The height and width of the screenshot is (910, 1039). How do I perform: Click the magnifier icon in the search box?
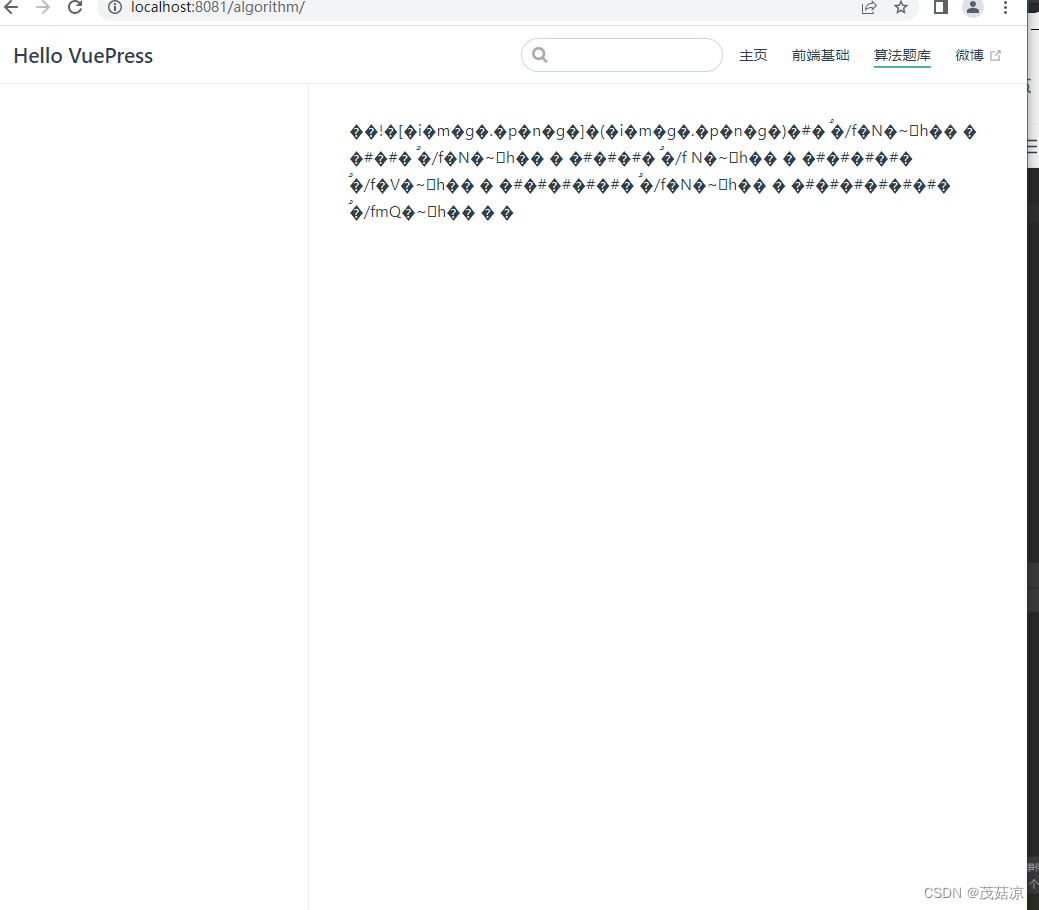540,55
